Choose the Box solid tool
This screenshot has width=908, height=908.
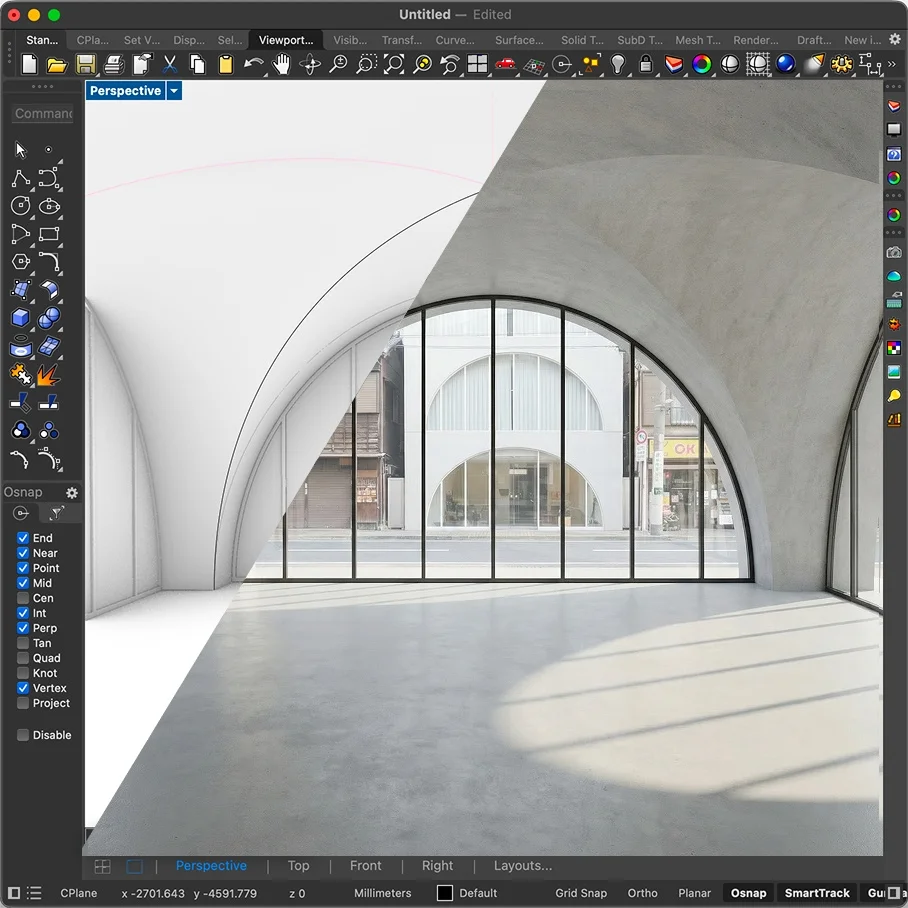(x=21, y=318)
